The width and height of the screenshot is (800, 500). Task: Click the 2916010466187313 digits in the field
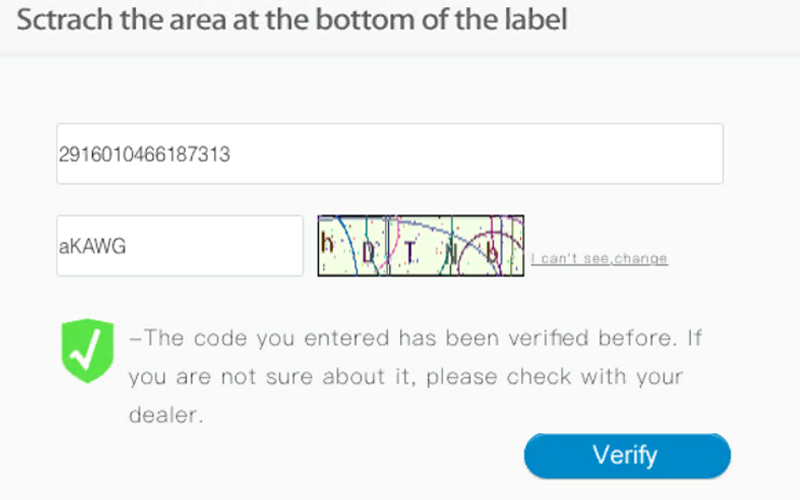click(144, 154)
